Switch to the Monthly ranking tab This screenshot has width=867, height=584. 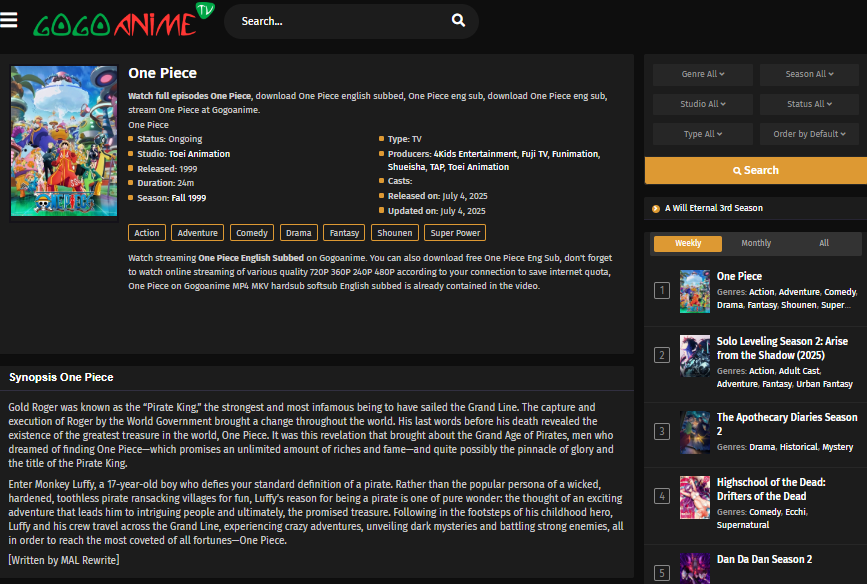pyautogui.click(x=756, y=243)
